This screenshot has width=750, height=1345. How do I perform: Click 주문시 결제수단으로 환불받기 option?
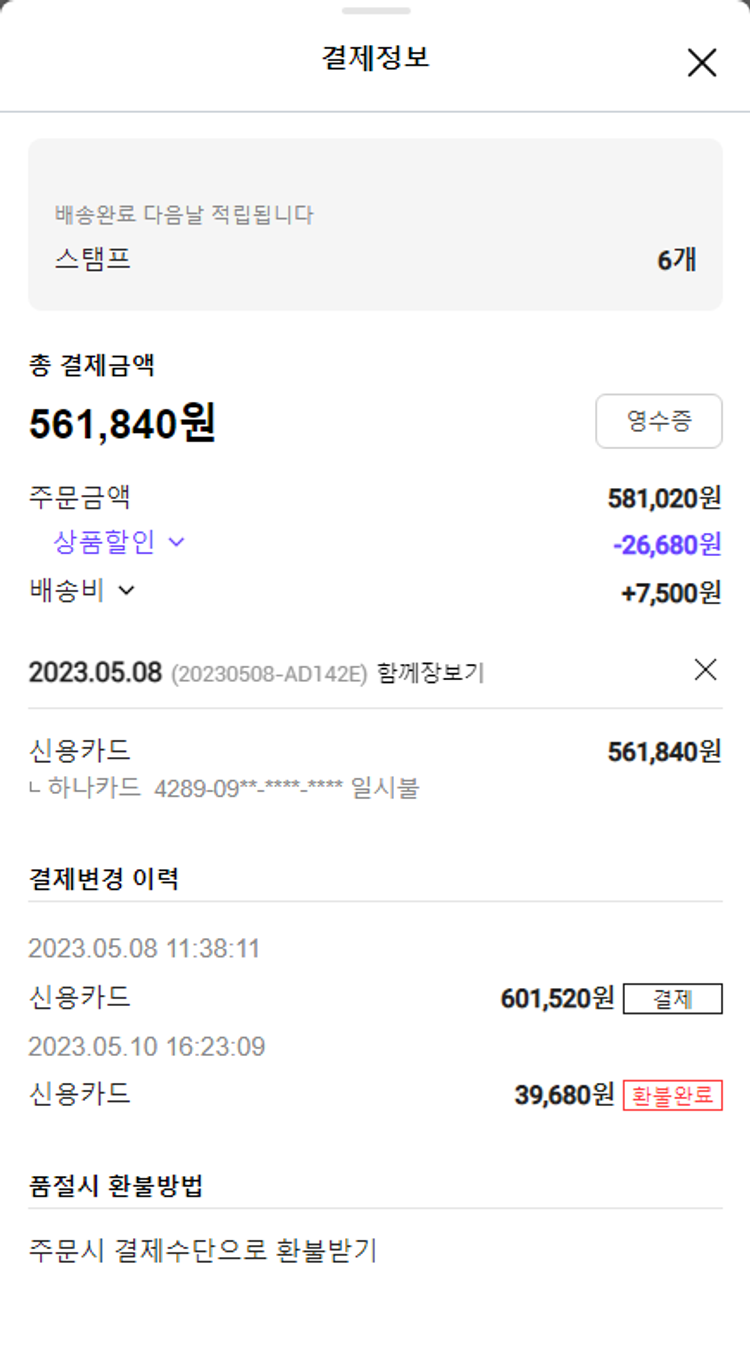(x=203, y=1250)
